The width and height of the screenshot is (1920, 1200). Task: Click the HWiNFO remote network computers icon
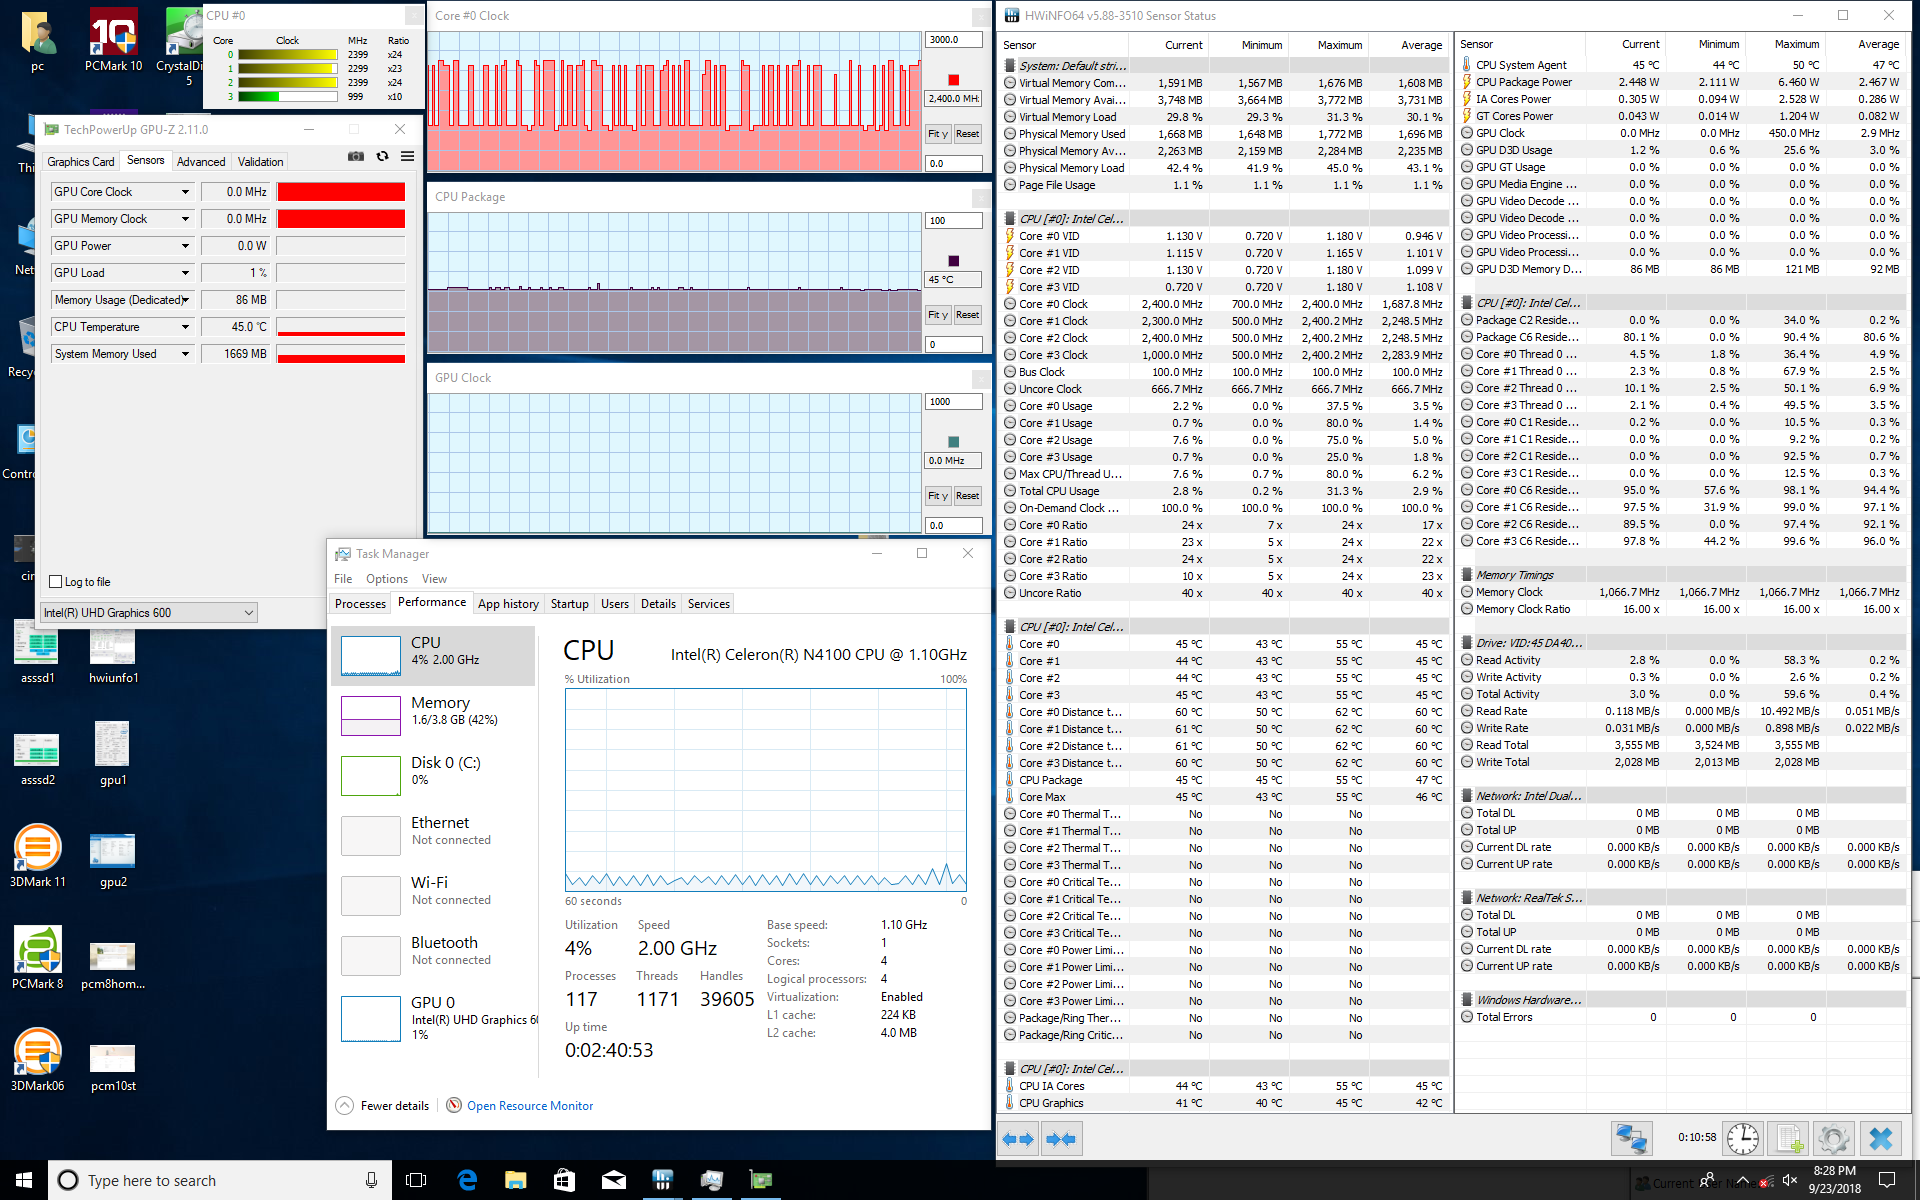click(1631, 1138)
